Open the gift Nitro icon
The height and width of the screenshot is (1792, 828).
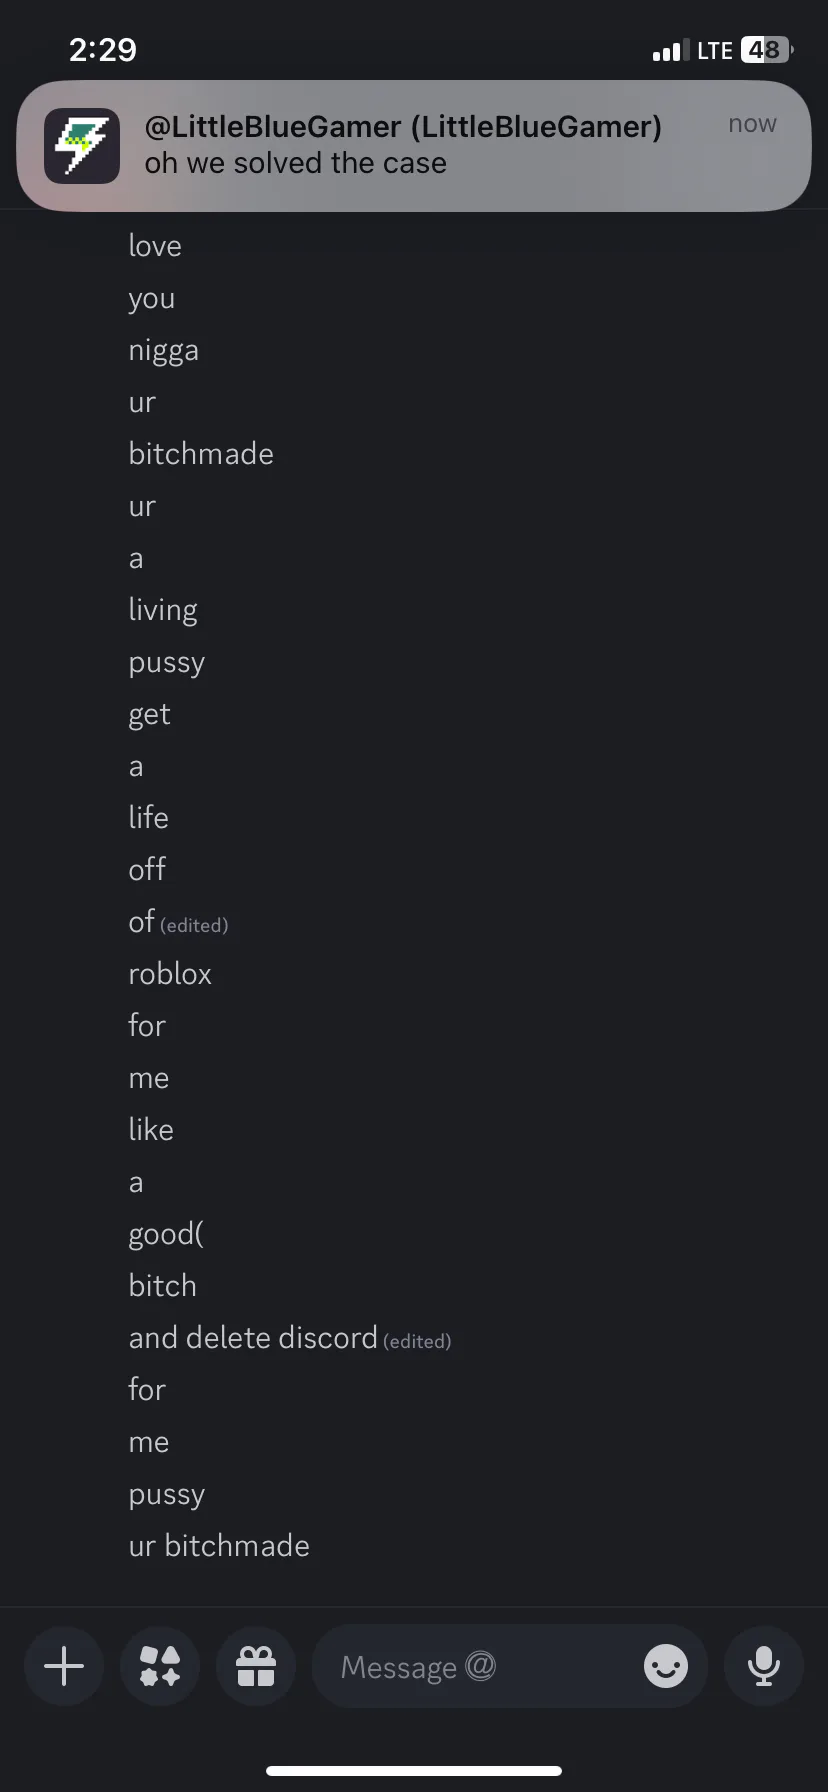click(x=256, y=1666)
